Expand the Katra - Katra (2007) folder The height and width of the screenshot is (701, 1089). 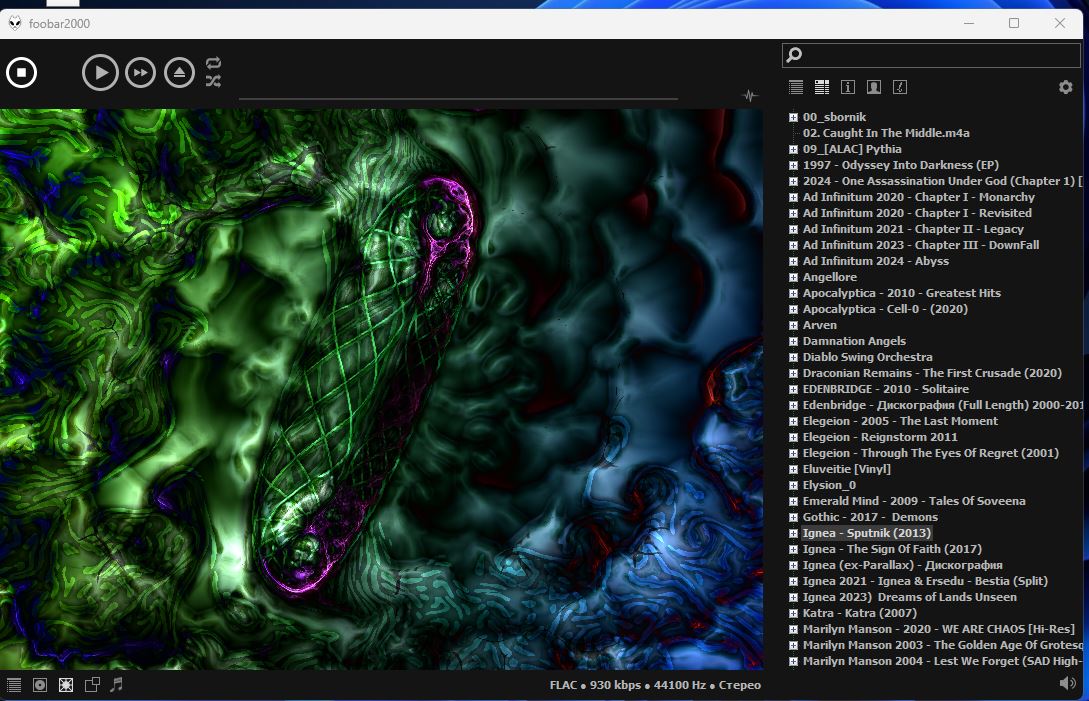pyautogui.click(x=793, y=613)
